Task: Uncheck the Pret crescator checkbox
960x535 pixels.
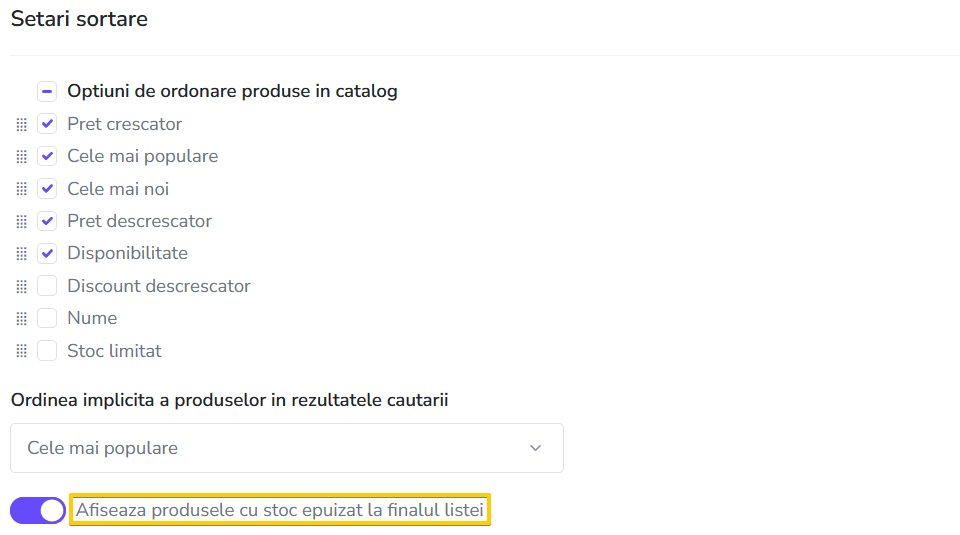Action: click(47, 124)
